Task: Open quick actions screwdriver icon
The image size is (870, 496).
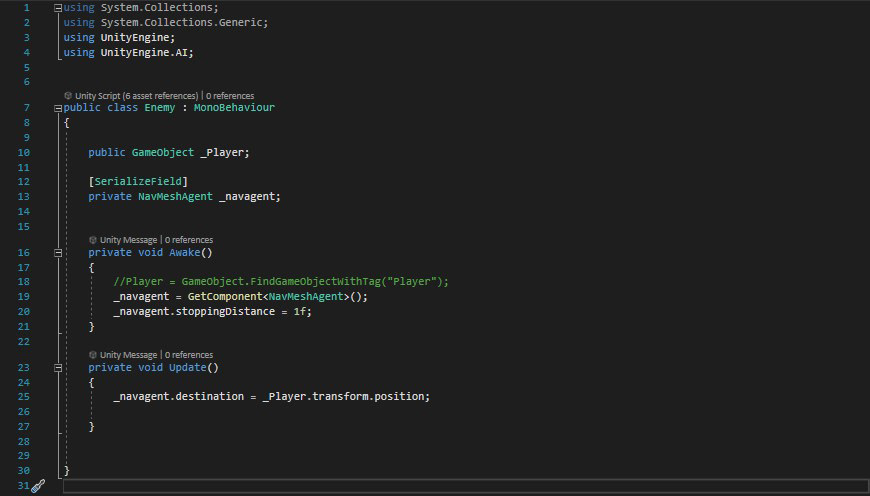Action: click(38, 487)
